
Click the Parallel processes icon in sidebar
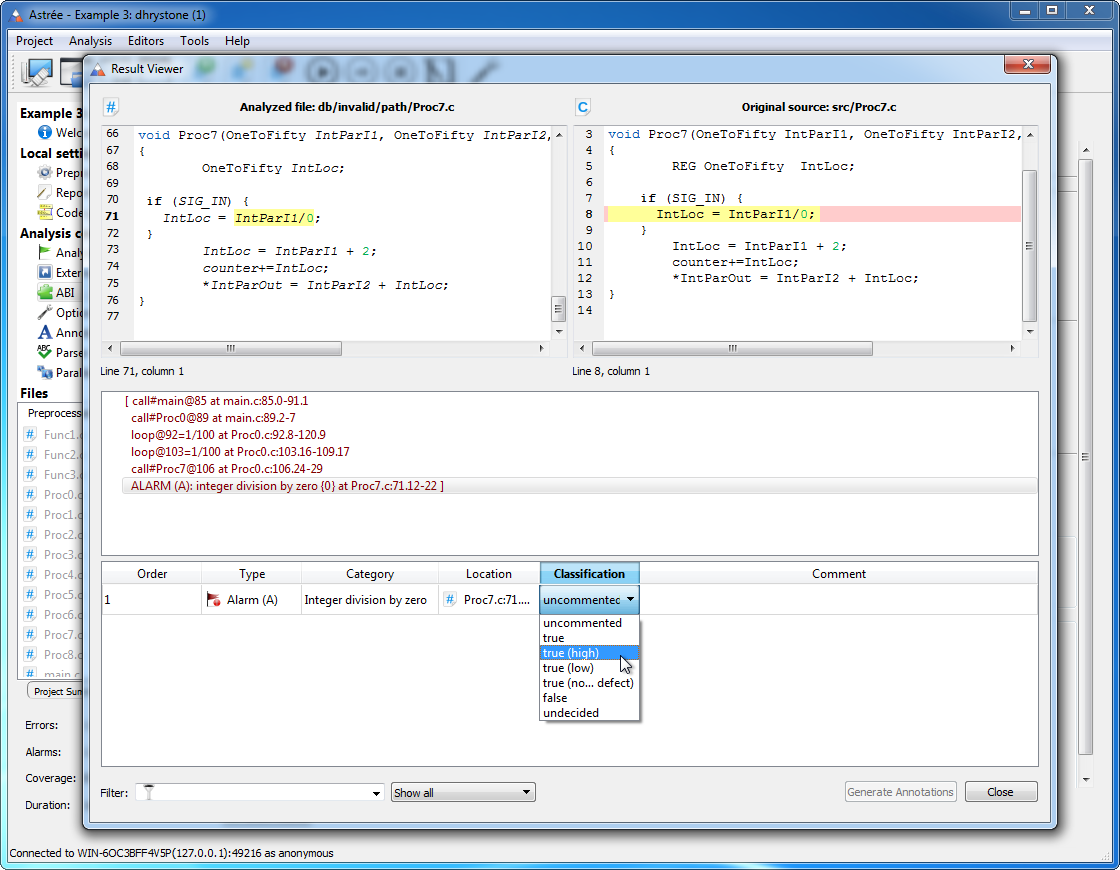point(44,372)
